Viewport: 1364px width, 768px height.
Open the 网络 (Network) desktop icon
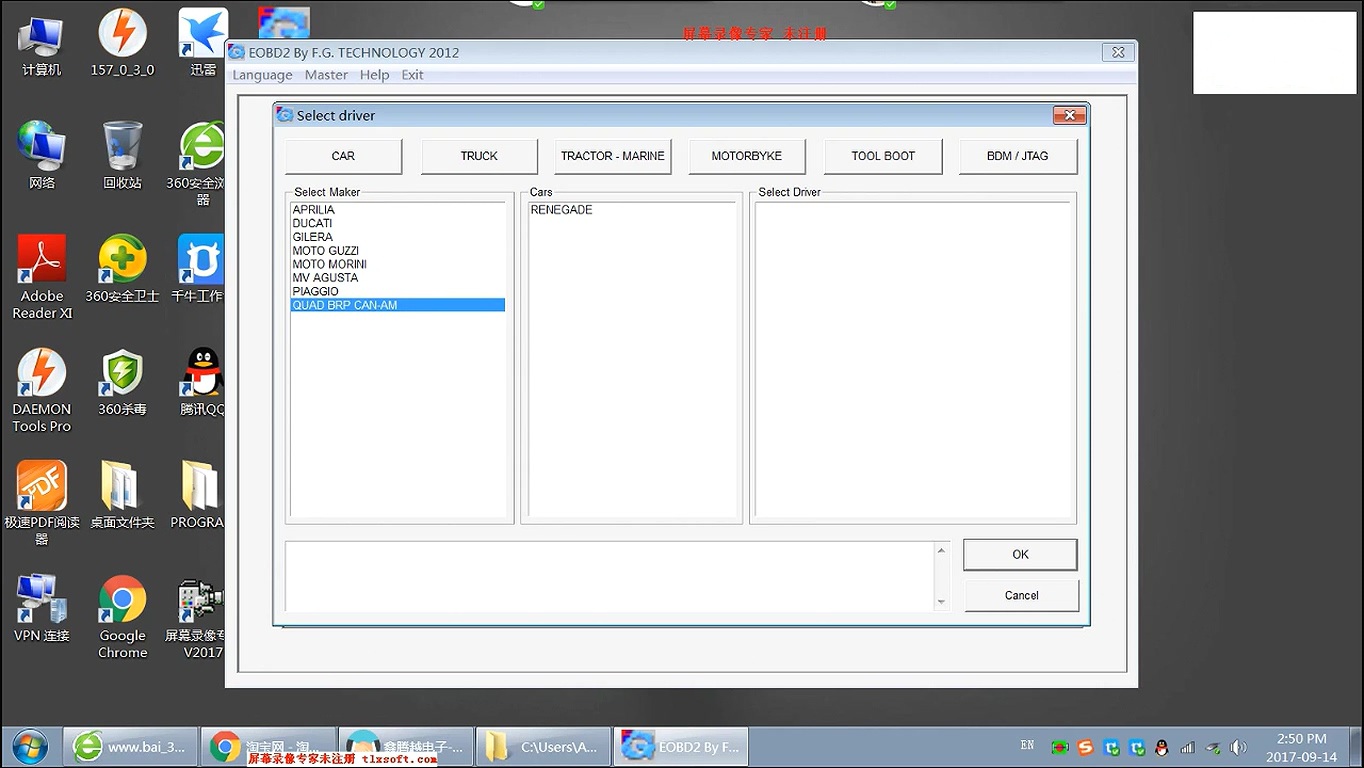click(42, 155)
